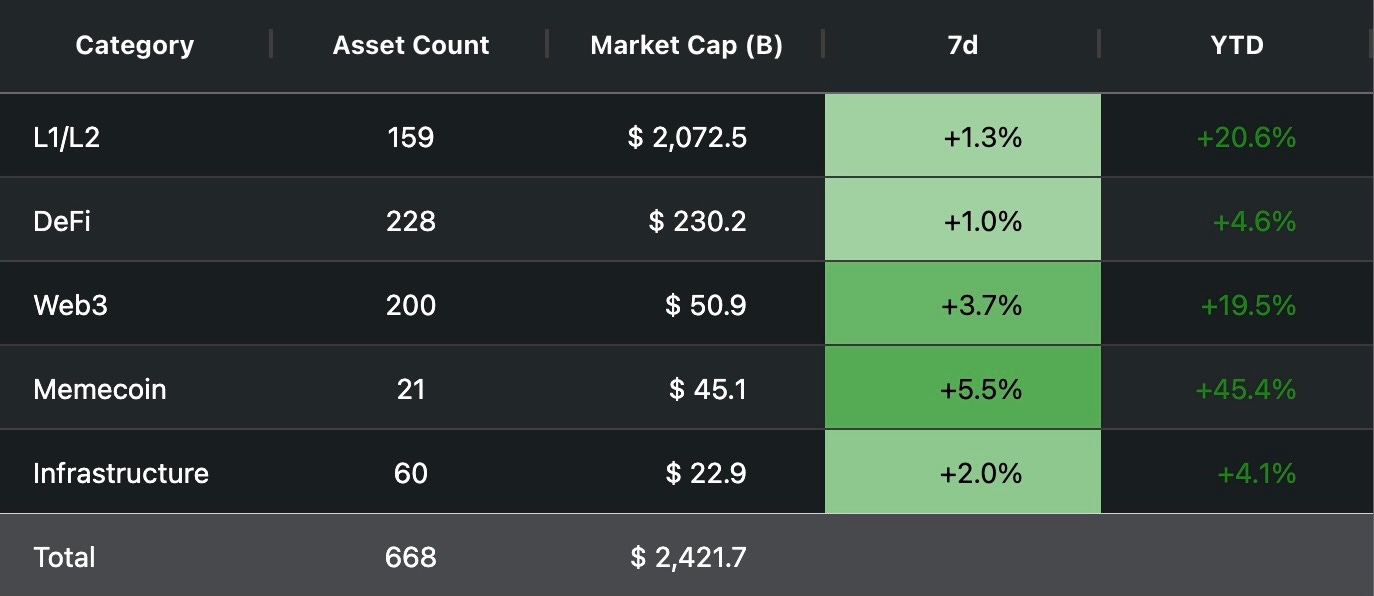Open the DeFi category row
This screenshot has height=596, width=1374.
click(x=687, y=220)
